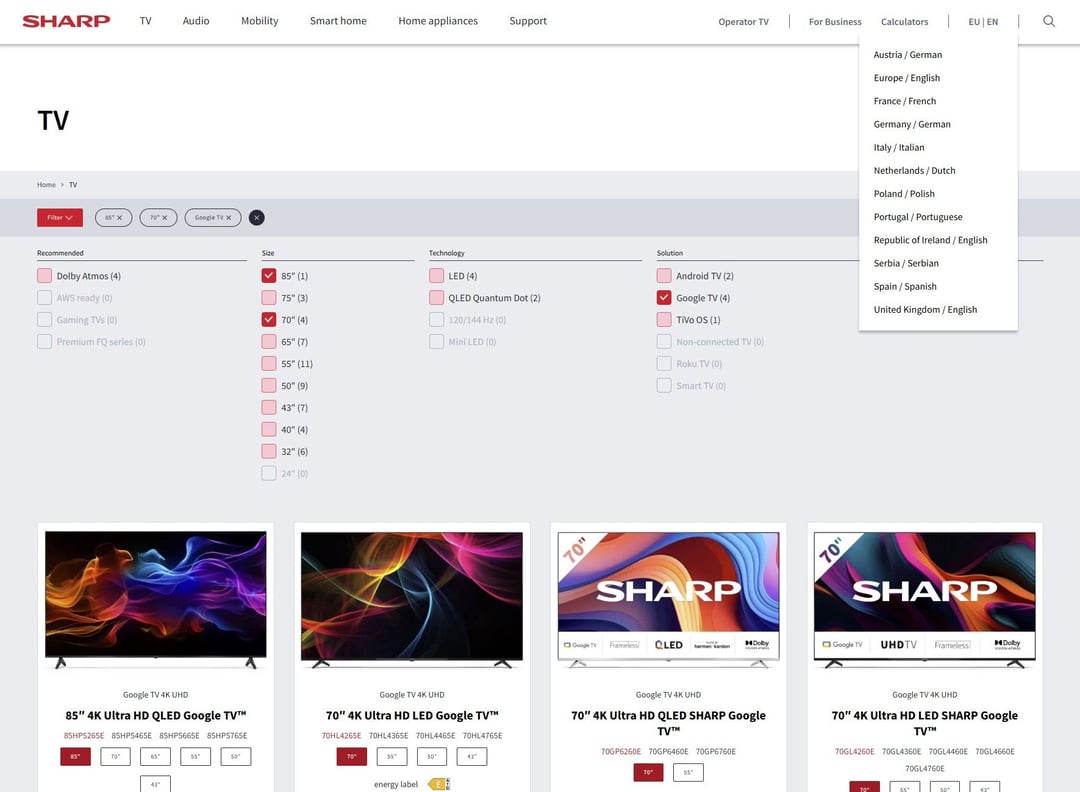Check the Dolby Atmos (4) filter
1080x792 pixels.
pyautogui.click(x=45, y=276)
